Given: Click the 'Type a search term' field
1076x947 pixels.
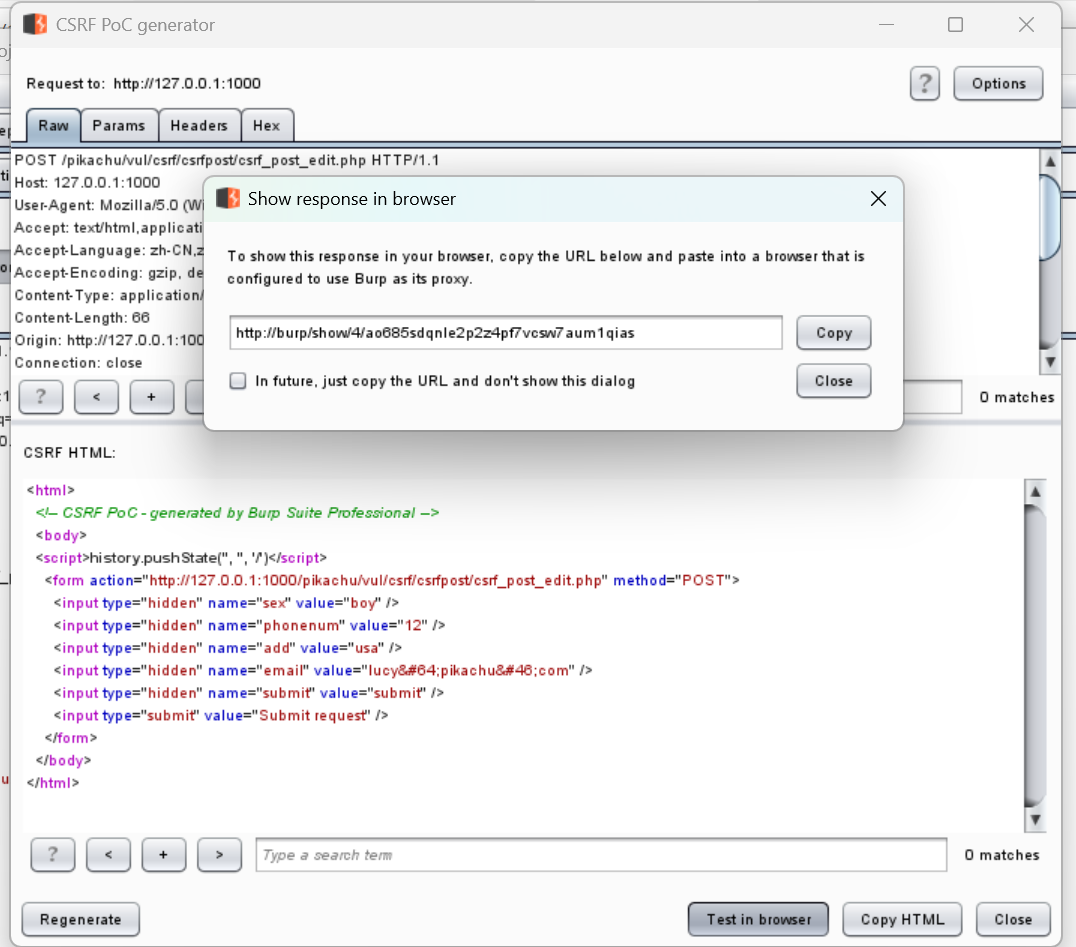Looking at the screenshot, I should (601, 855).
